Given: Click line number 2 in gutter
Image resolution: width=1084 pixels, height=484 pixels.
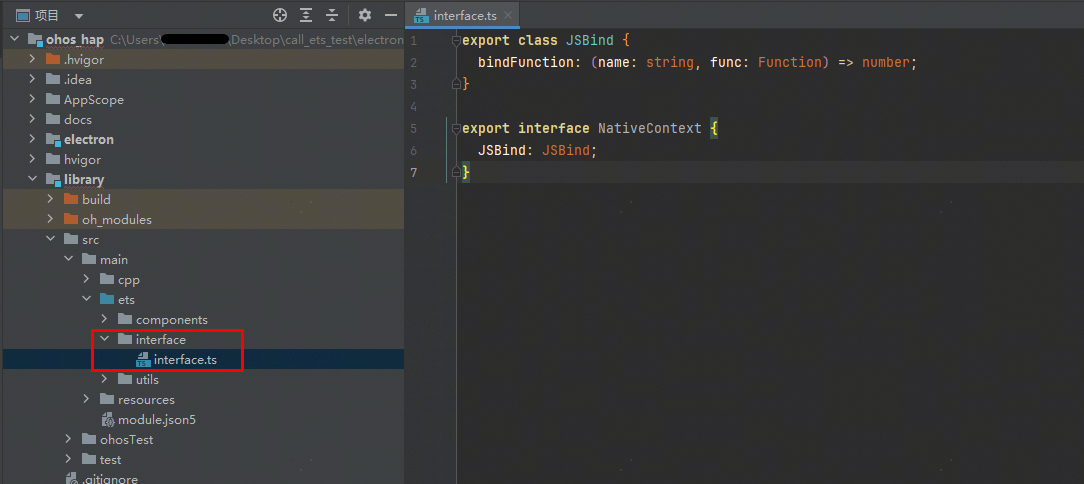Looking at the screenshot, I should click(x=413, y=63).
